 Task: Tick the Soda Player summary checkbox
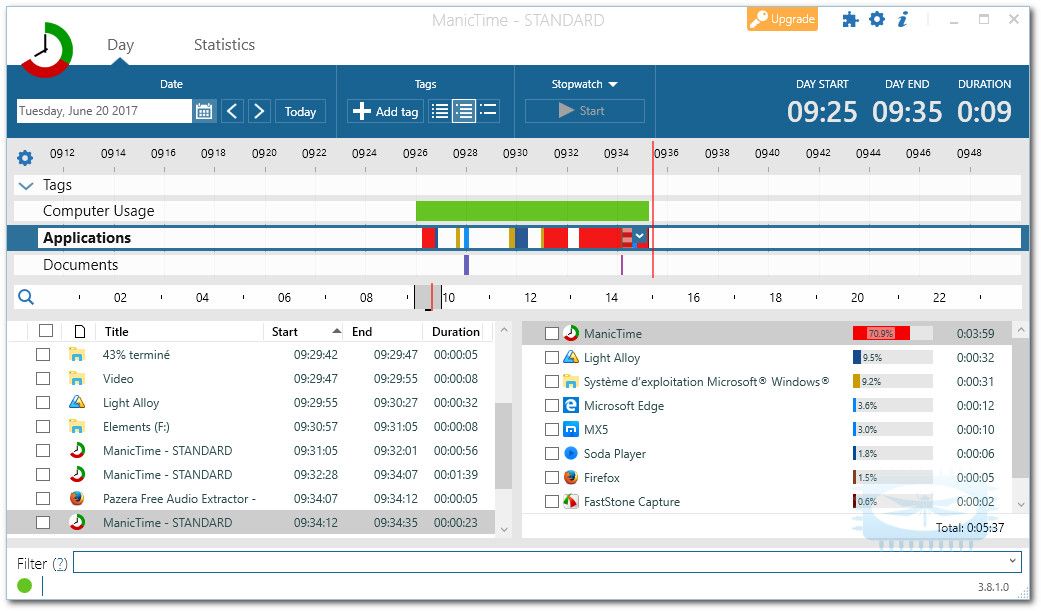(552, 453)
